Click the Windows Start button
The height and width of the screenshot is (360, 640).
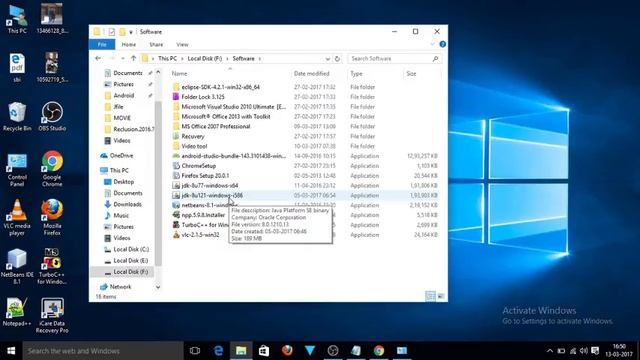click(x=11, y=351)
